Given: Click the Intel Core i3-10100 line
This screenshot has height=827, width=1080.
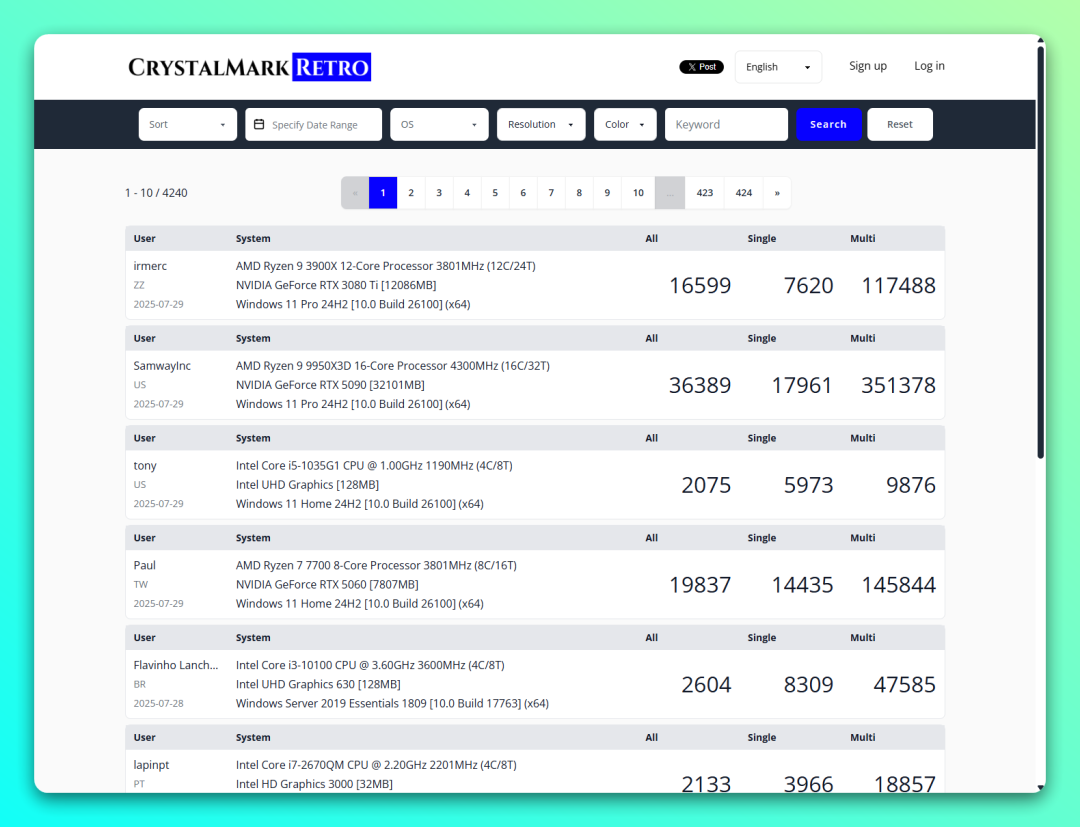Looking at the screenshot, I should [370, 665].
